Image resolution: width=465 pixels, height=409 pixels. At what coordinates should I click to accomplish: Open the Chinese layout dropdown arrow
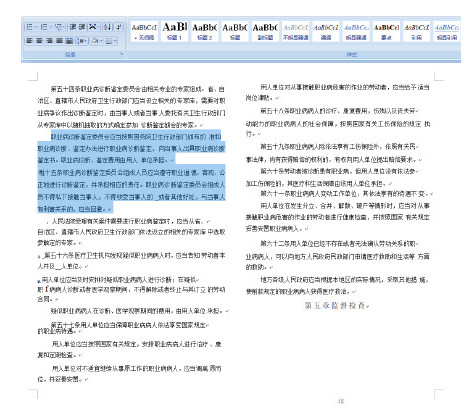click(98, 27)
